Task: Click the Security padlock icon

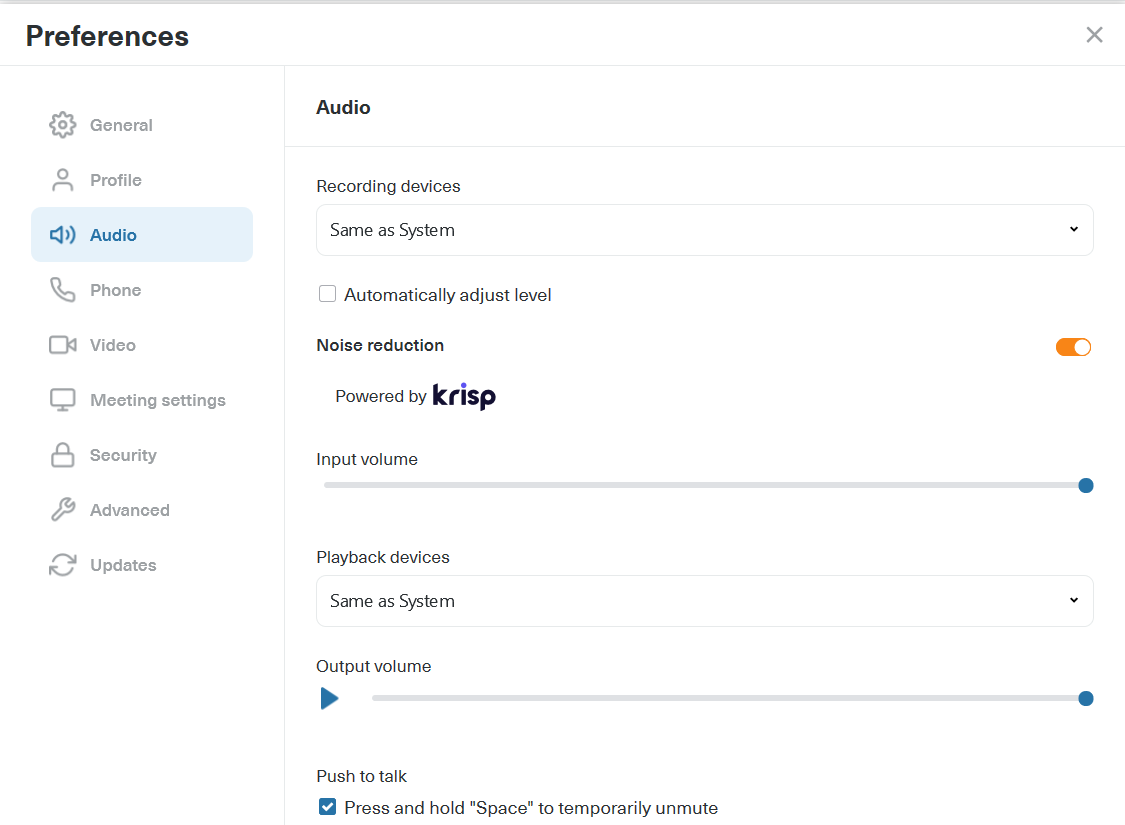Action: tap(62, 454)
